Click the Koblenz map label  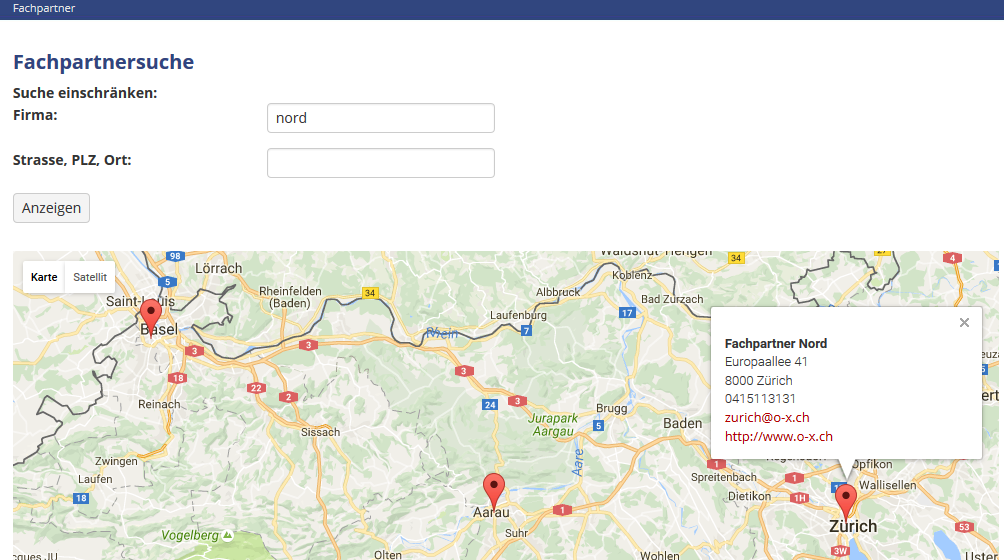pos(632,275)
